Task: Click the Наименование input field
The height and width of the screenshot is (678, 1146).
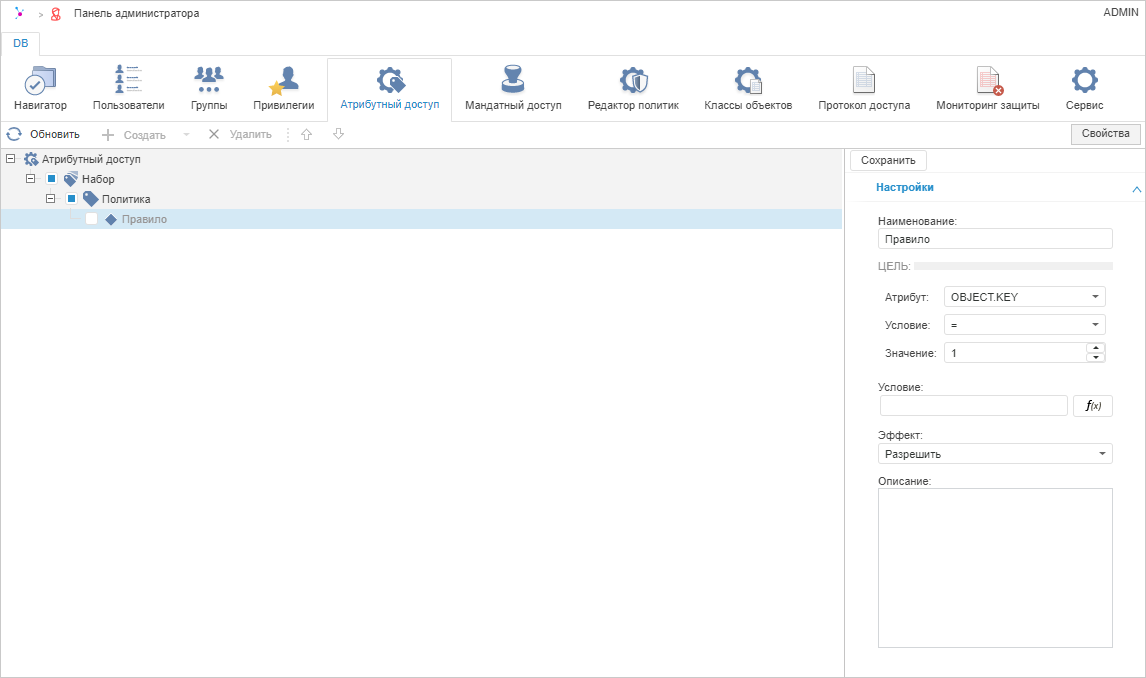Action: pyautogui.click(x=994, y=239)
